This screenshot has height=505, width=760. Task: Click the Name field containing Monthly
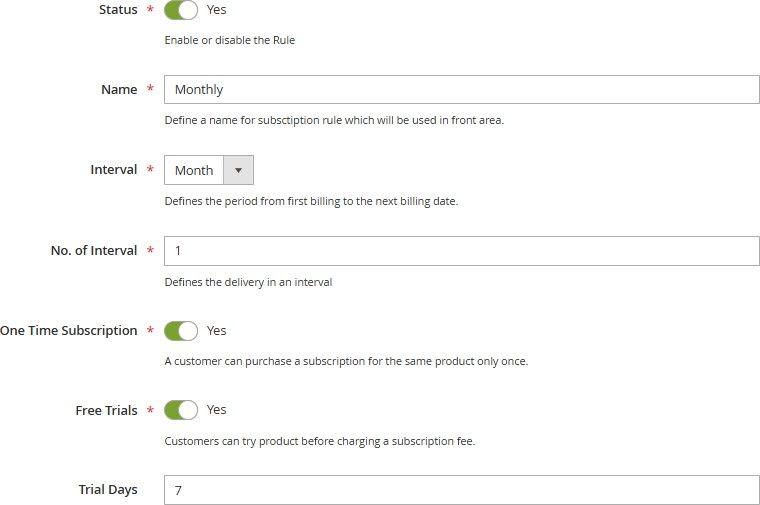461,89
